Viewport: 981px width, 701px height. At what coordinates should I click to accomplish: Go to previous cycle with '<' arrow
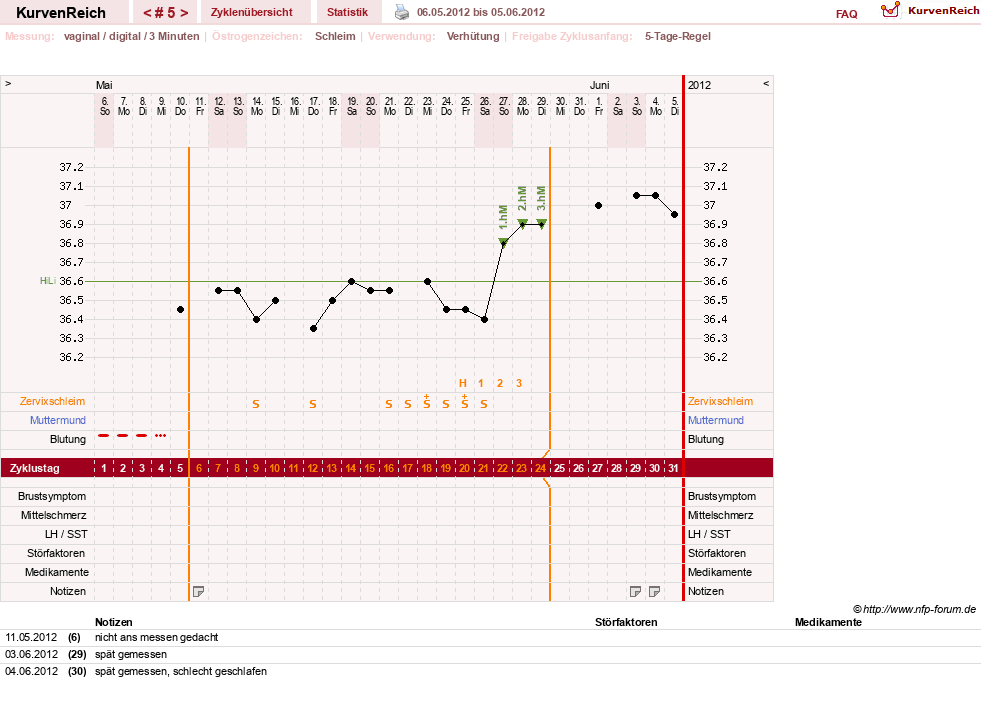click(x=148, y=13)
